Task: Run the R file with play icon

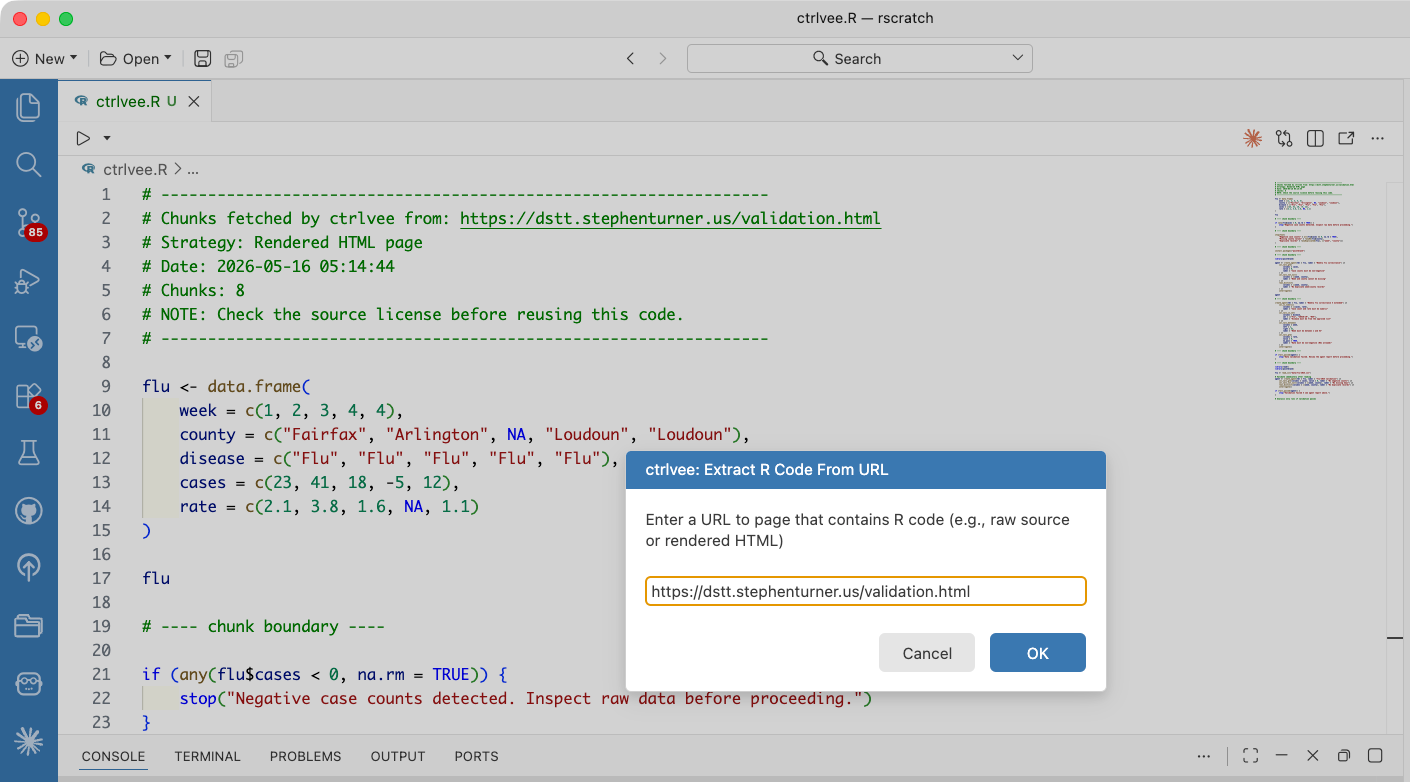Action: pos(84,138)
